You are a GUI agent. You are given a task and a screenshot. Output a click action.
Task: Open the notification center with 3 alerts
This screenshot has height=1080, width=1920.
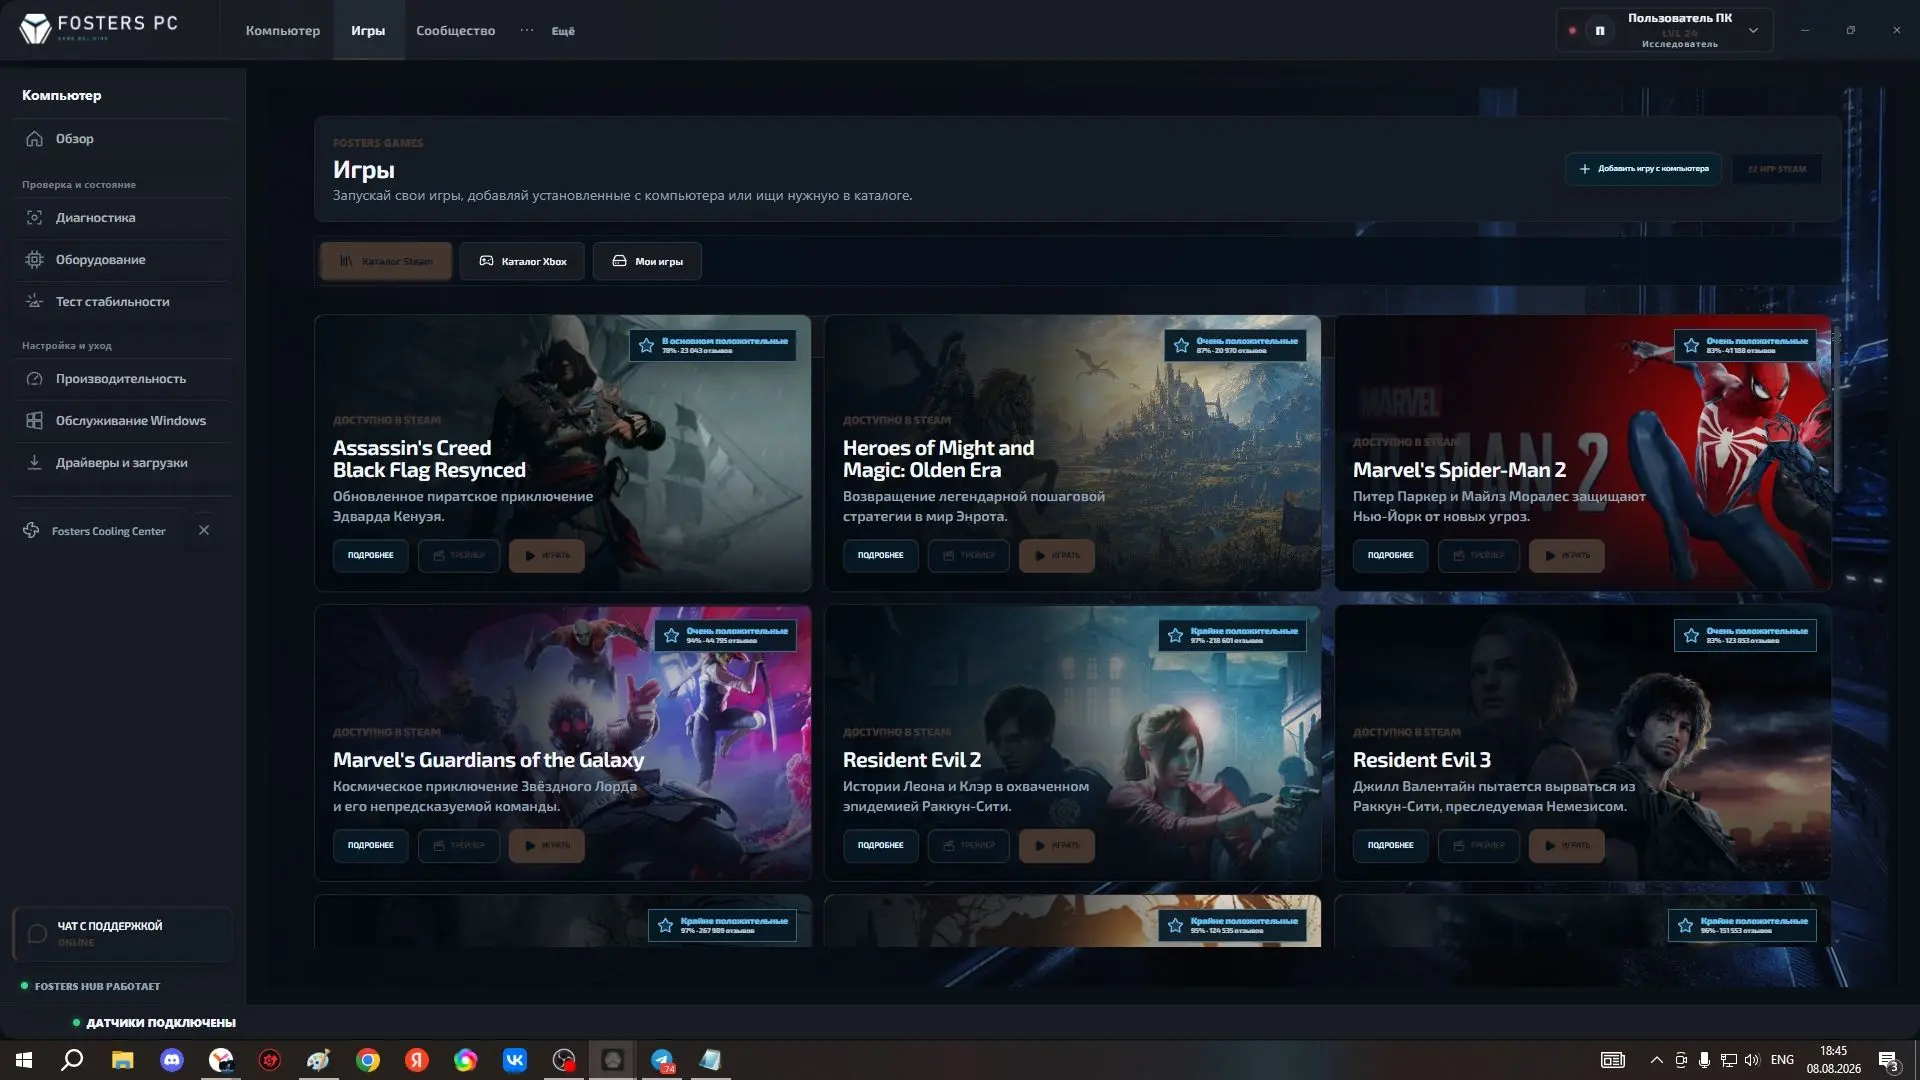tap(1889, 1061)
